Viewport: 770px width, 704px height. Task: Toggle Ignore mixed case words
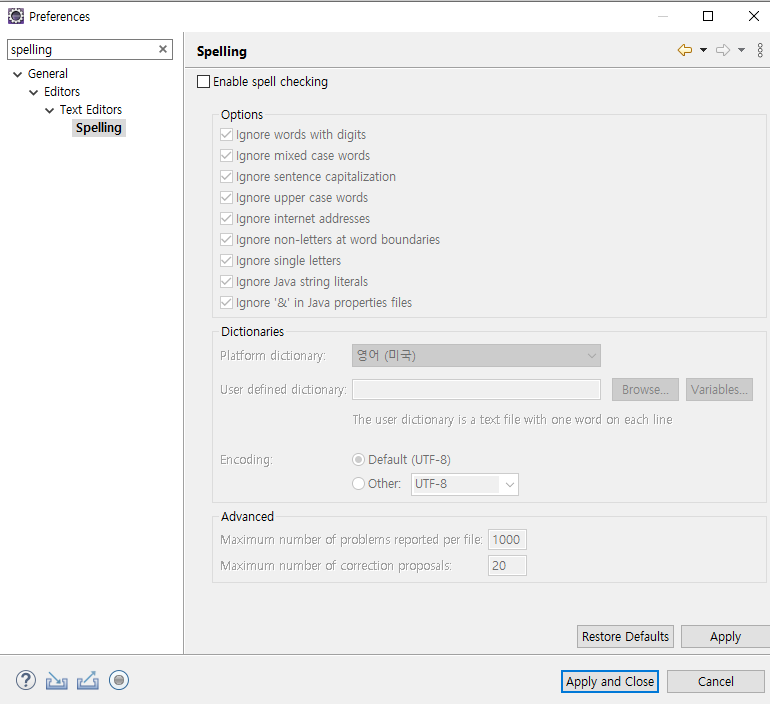click(226, 156)
